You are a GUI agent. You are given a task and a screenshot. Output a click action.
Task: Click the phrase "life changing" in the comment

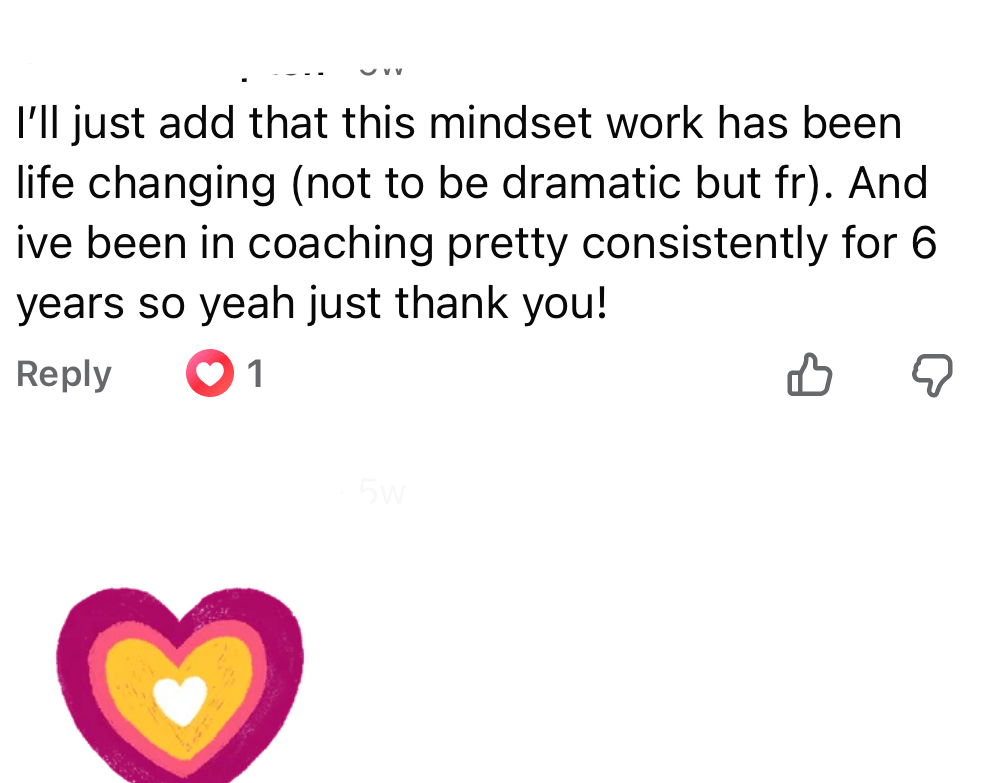click(x=146, y=184)
